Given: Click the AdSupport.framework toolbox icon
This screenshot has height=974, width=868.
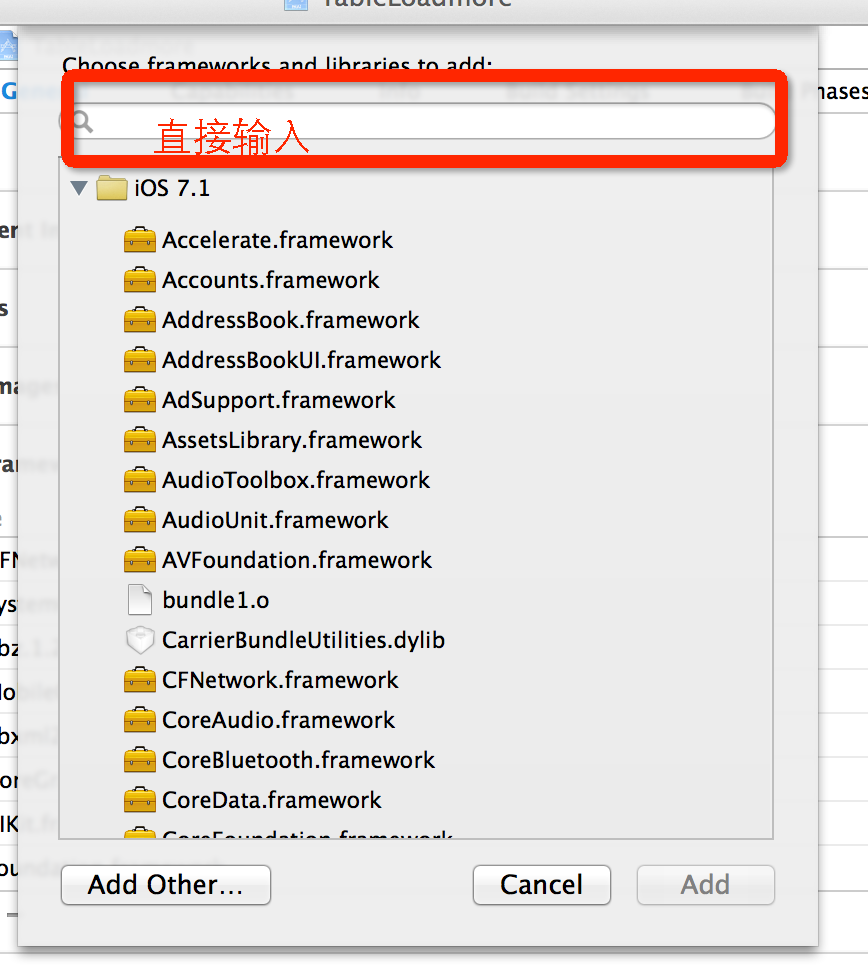Looking at the screenshot, I should pos(140,399).
